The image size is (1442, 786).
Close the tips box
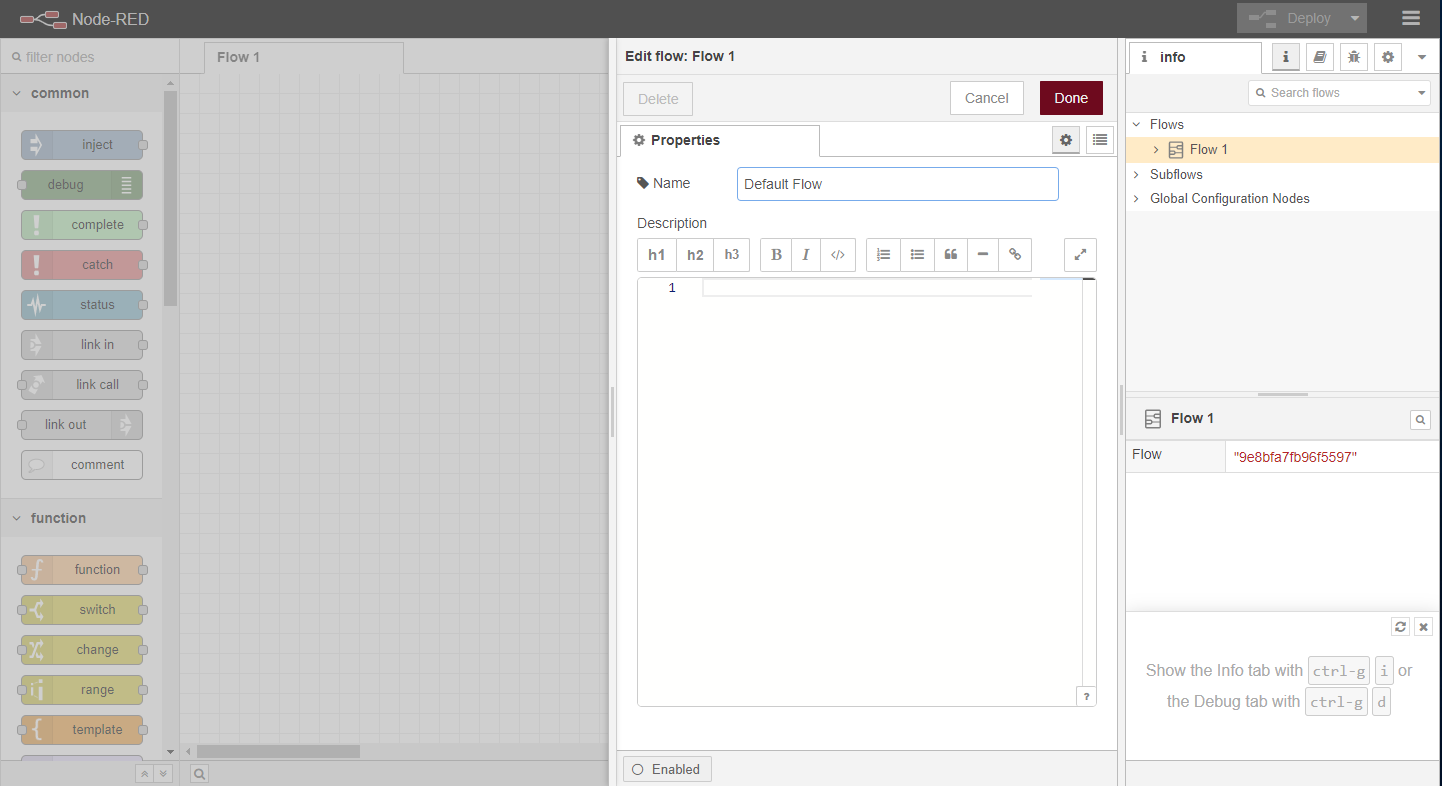1424,627
